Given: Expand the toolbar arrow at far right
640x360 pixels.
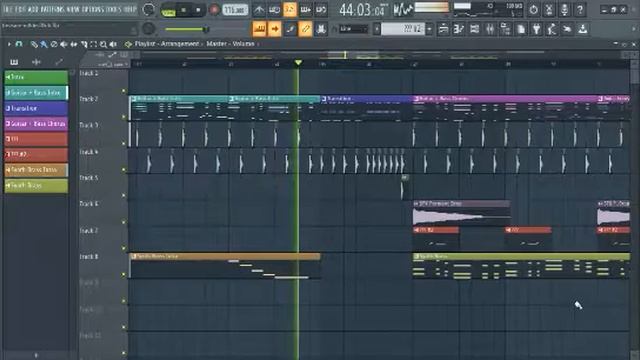Looking at the screenshot, I should tap(633, 29).
